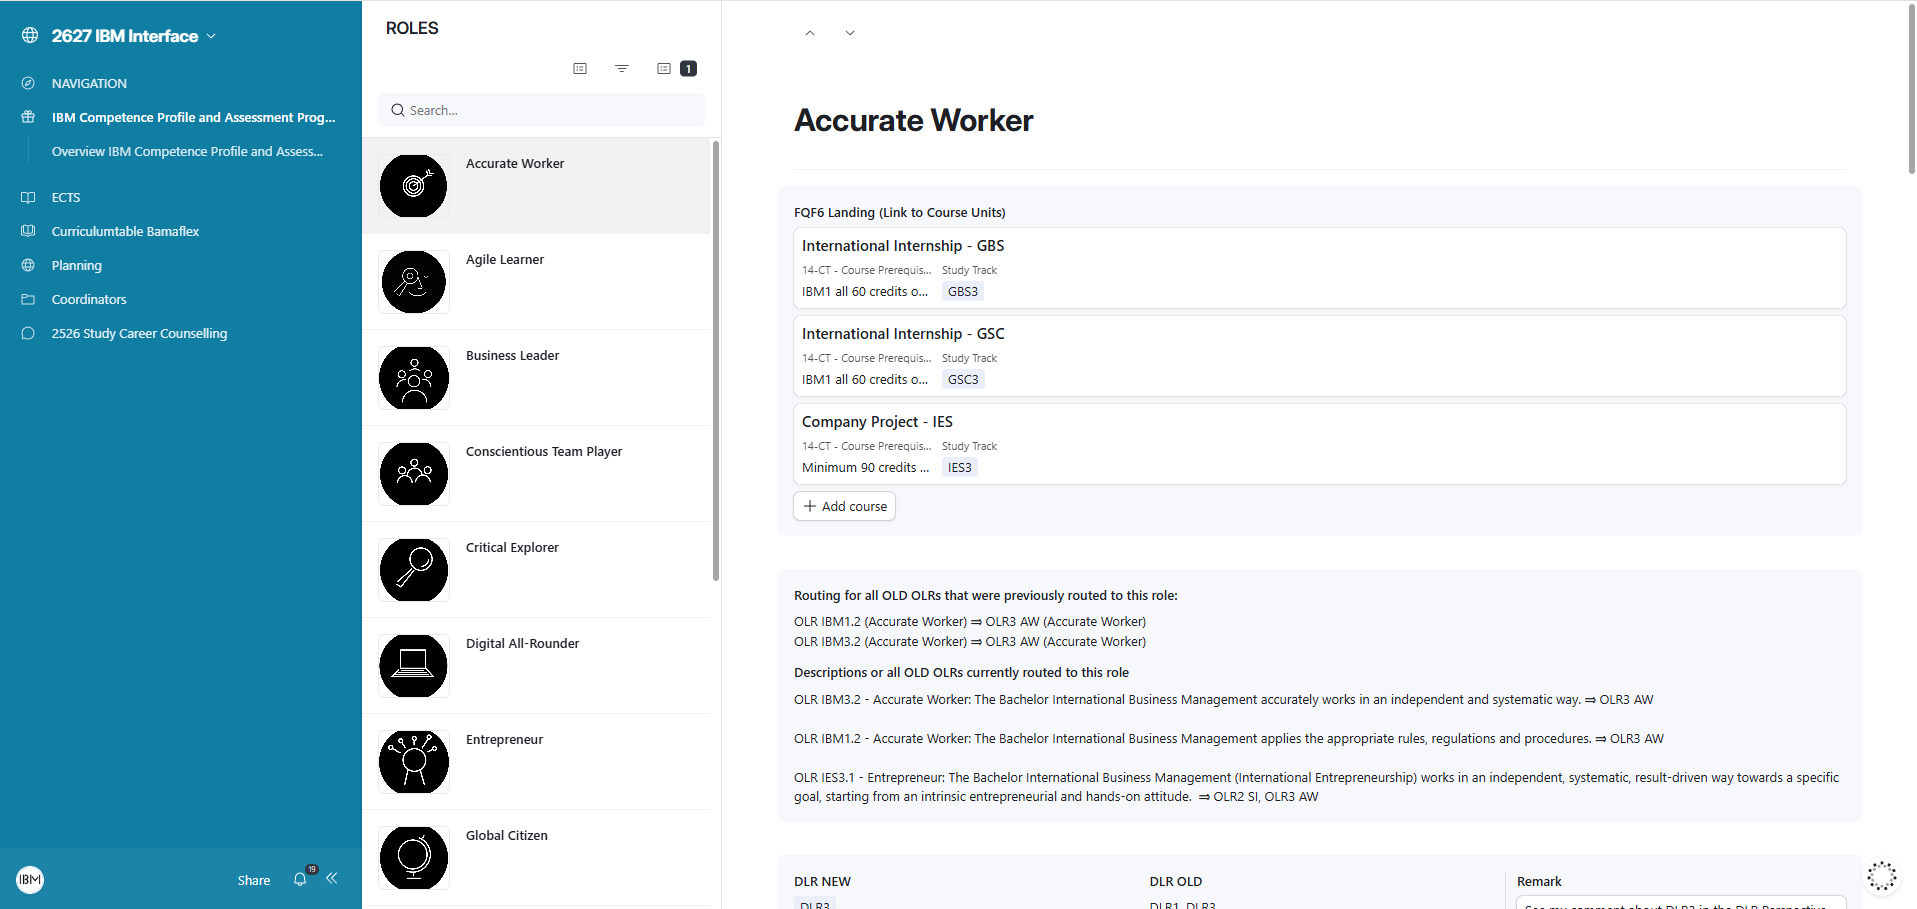Click the main page vertical scrollbar
Screen dimensions: 1917x909
point(1912,90)
